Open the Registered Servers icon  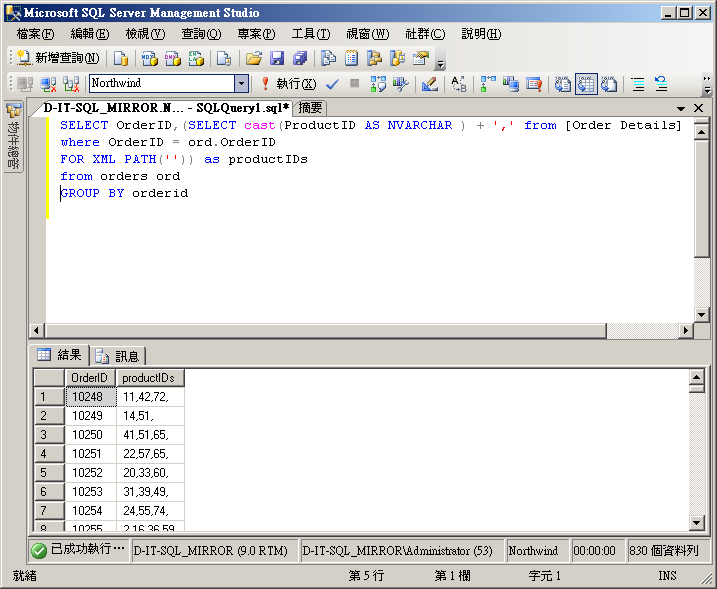[x=328, y=58]
